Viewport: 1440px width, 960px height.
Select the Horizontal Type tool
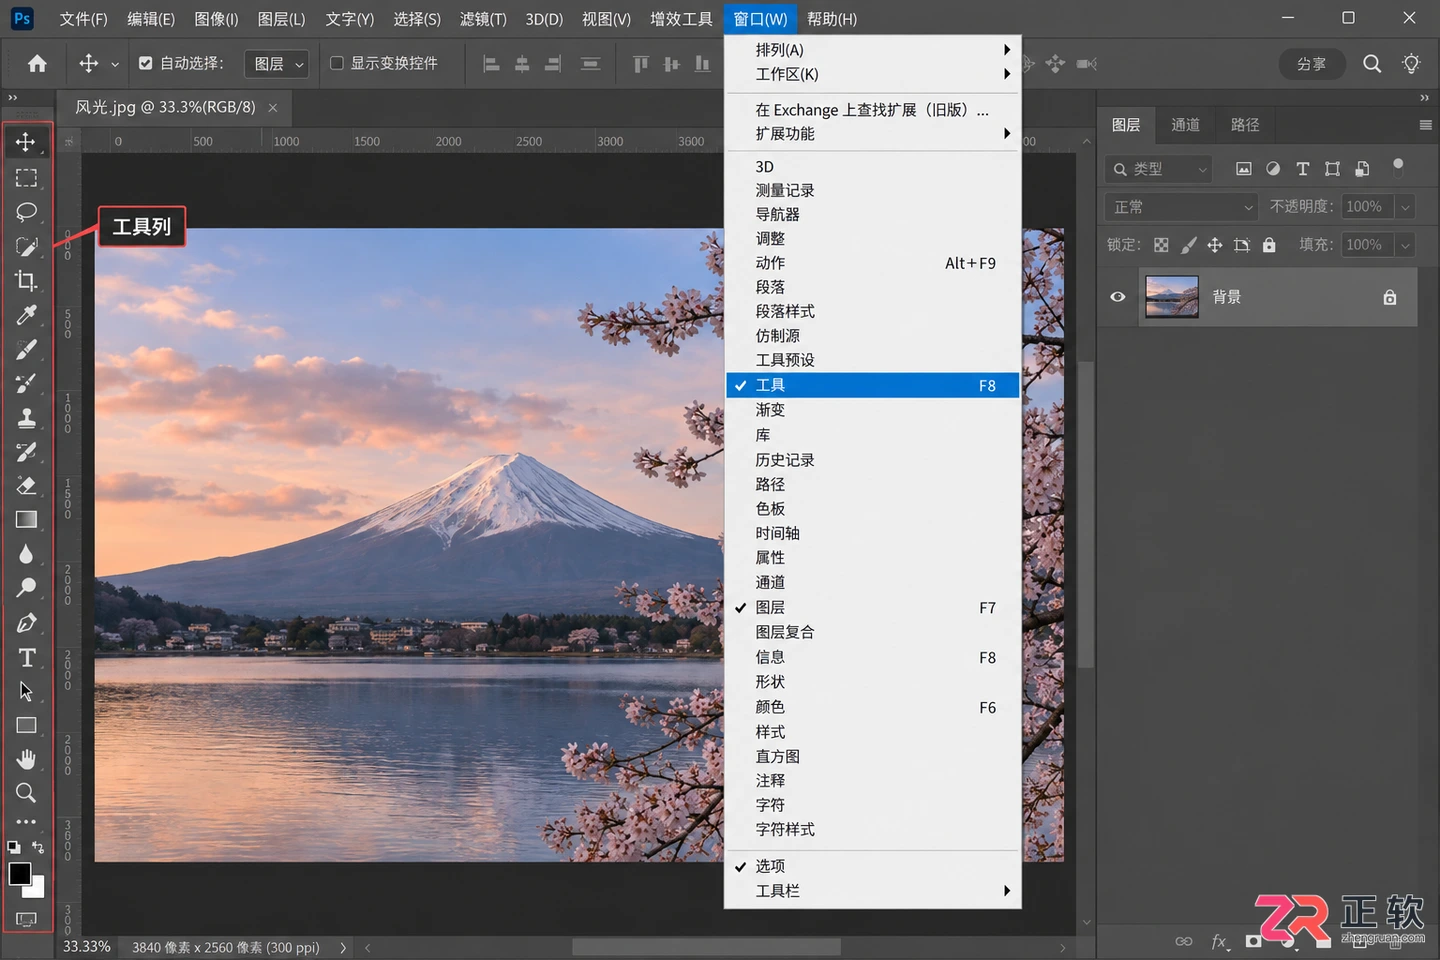[x=26, y=657]
